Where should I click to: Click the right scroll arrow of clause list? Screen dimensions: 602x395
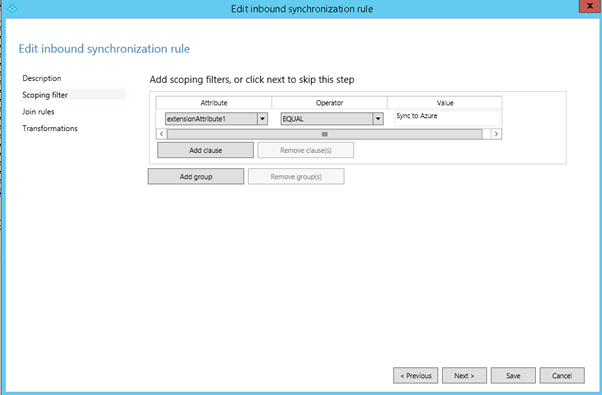point(496,134)
